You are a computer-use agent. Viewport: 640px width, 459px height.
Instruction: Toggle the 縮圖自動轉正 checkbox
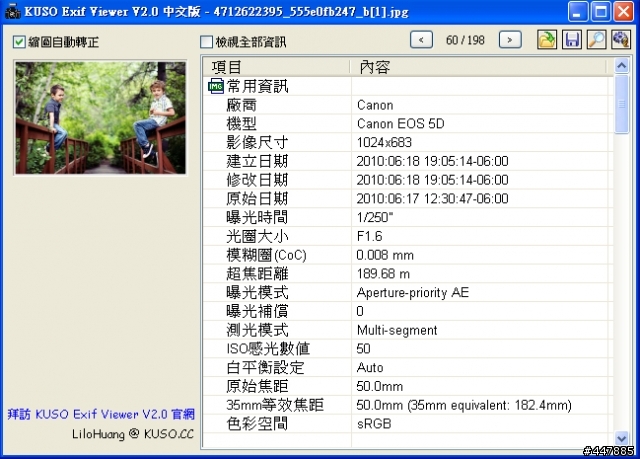coord(19,42)
